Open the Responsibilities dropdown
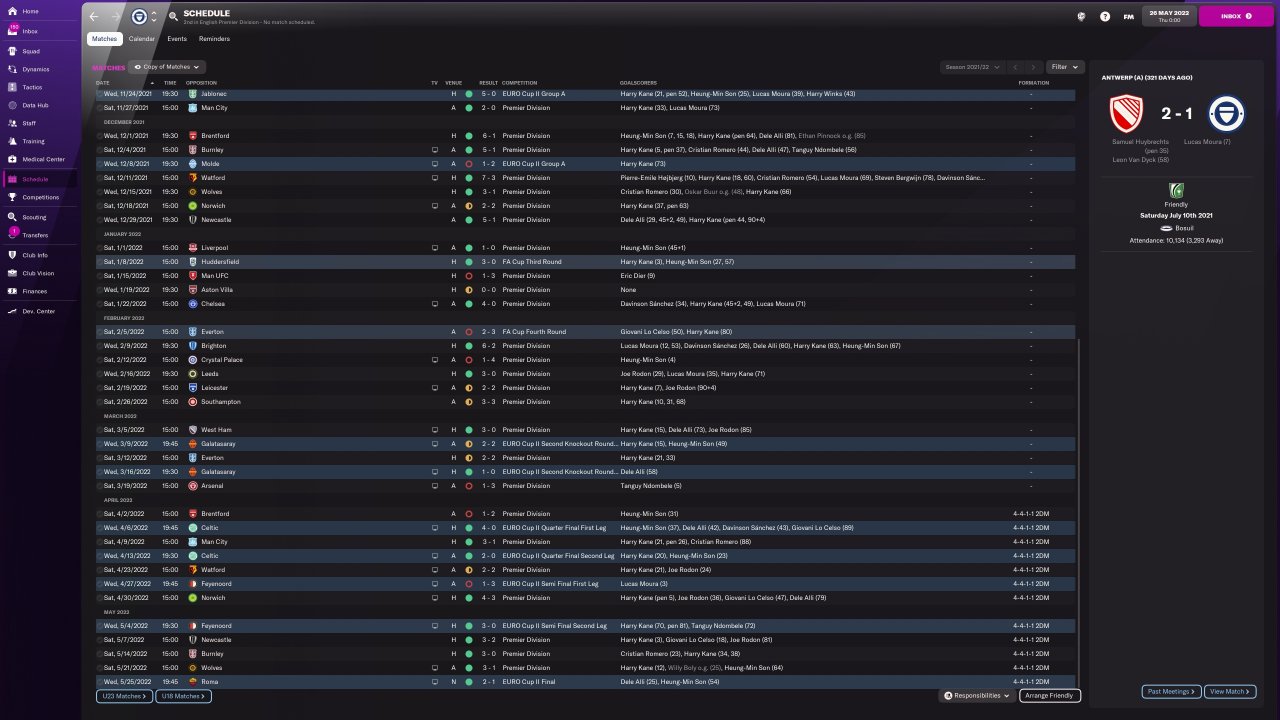 pyautogui.click(x=978, y=695)
